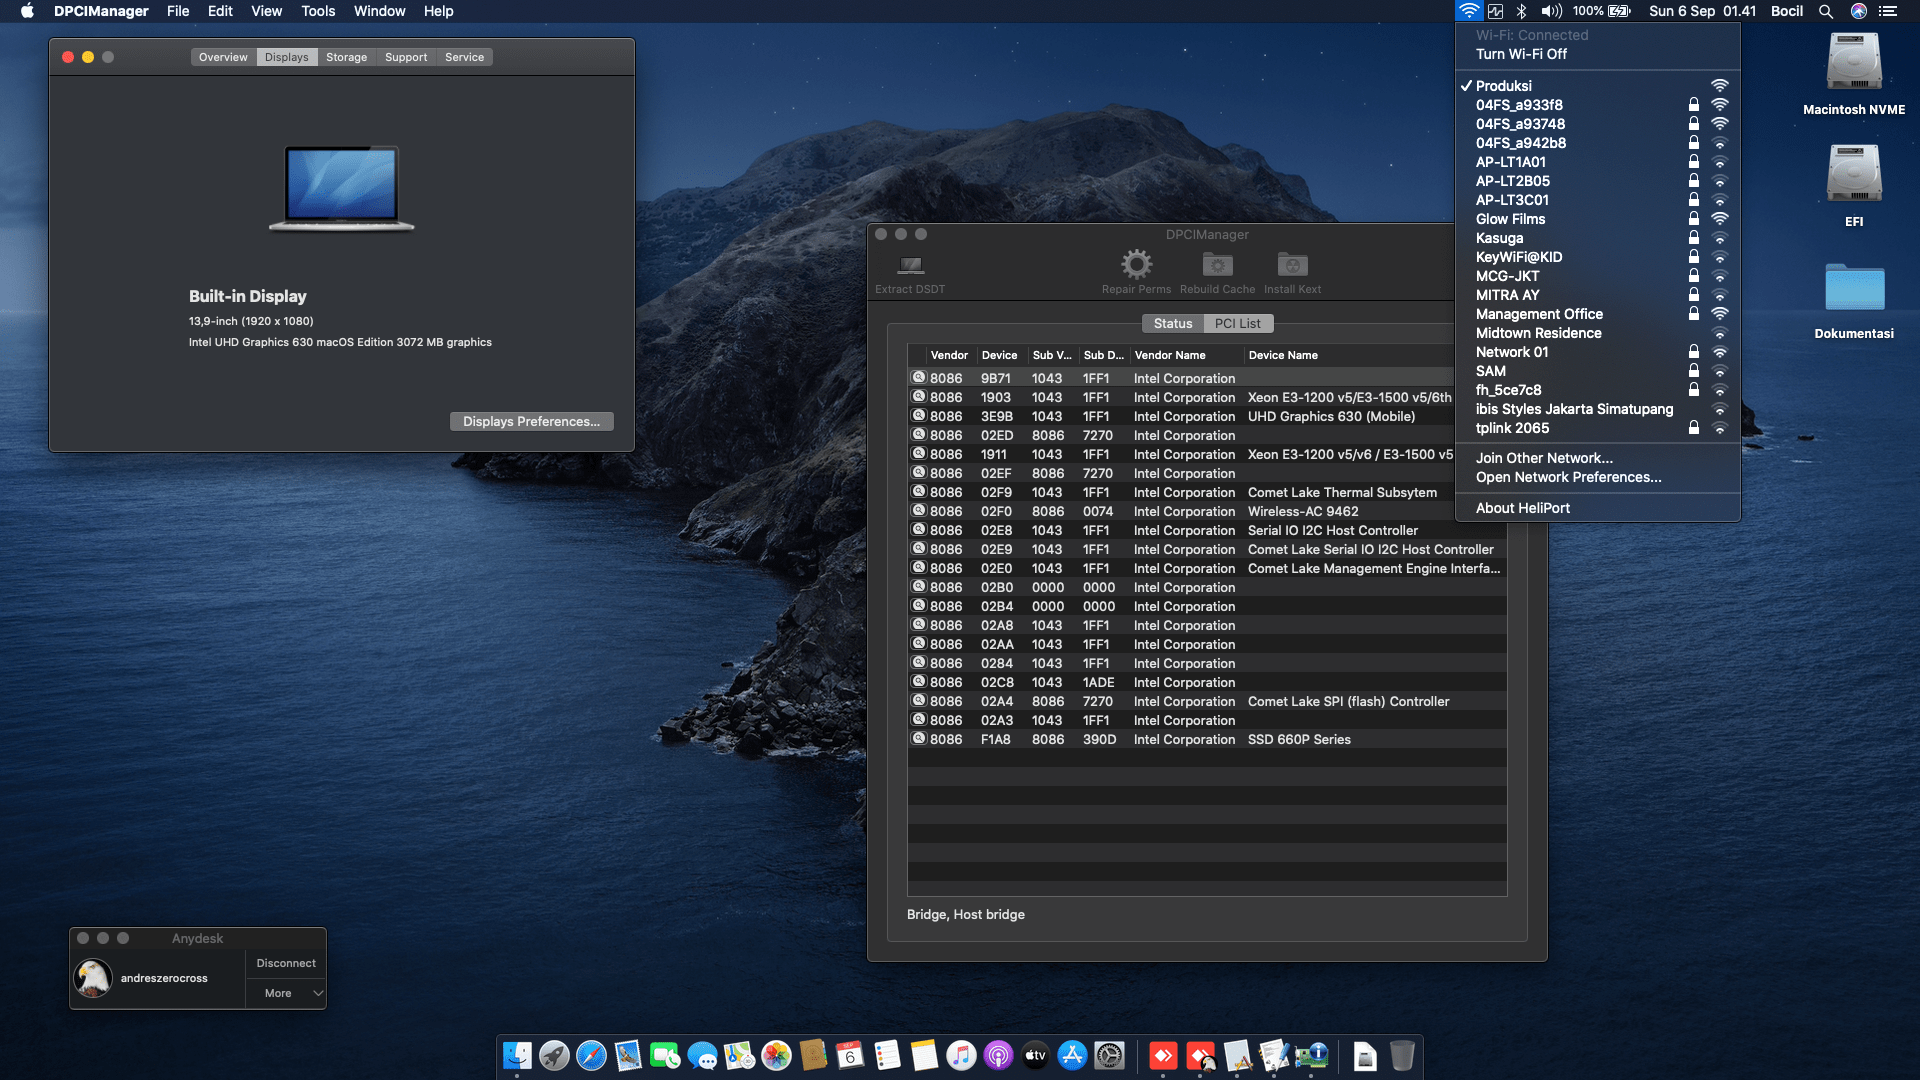
Task: Select the PCI List tab
Action: [x=1237, y=323]
